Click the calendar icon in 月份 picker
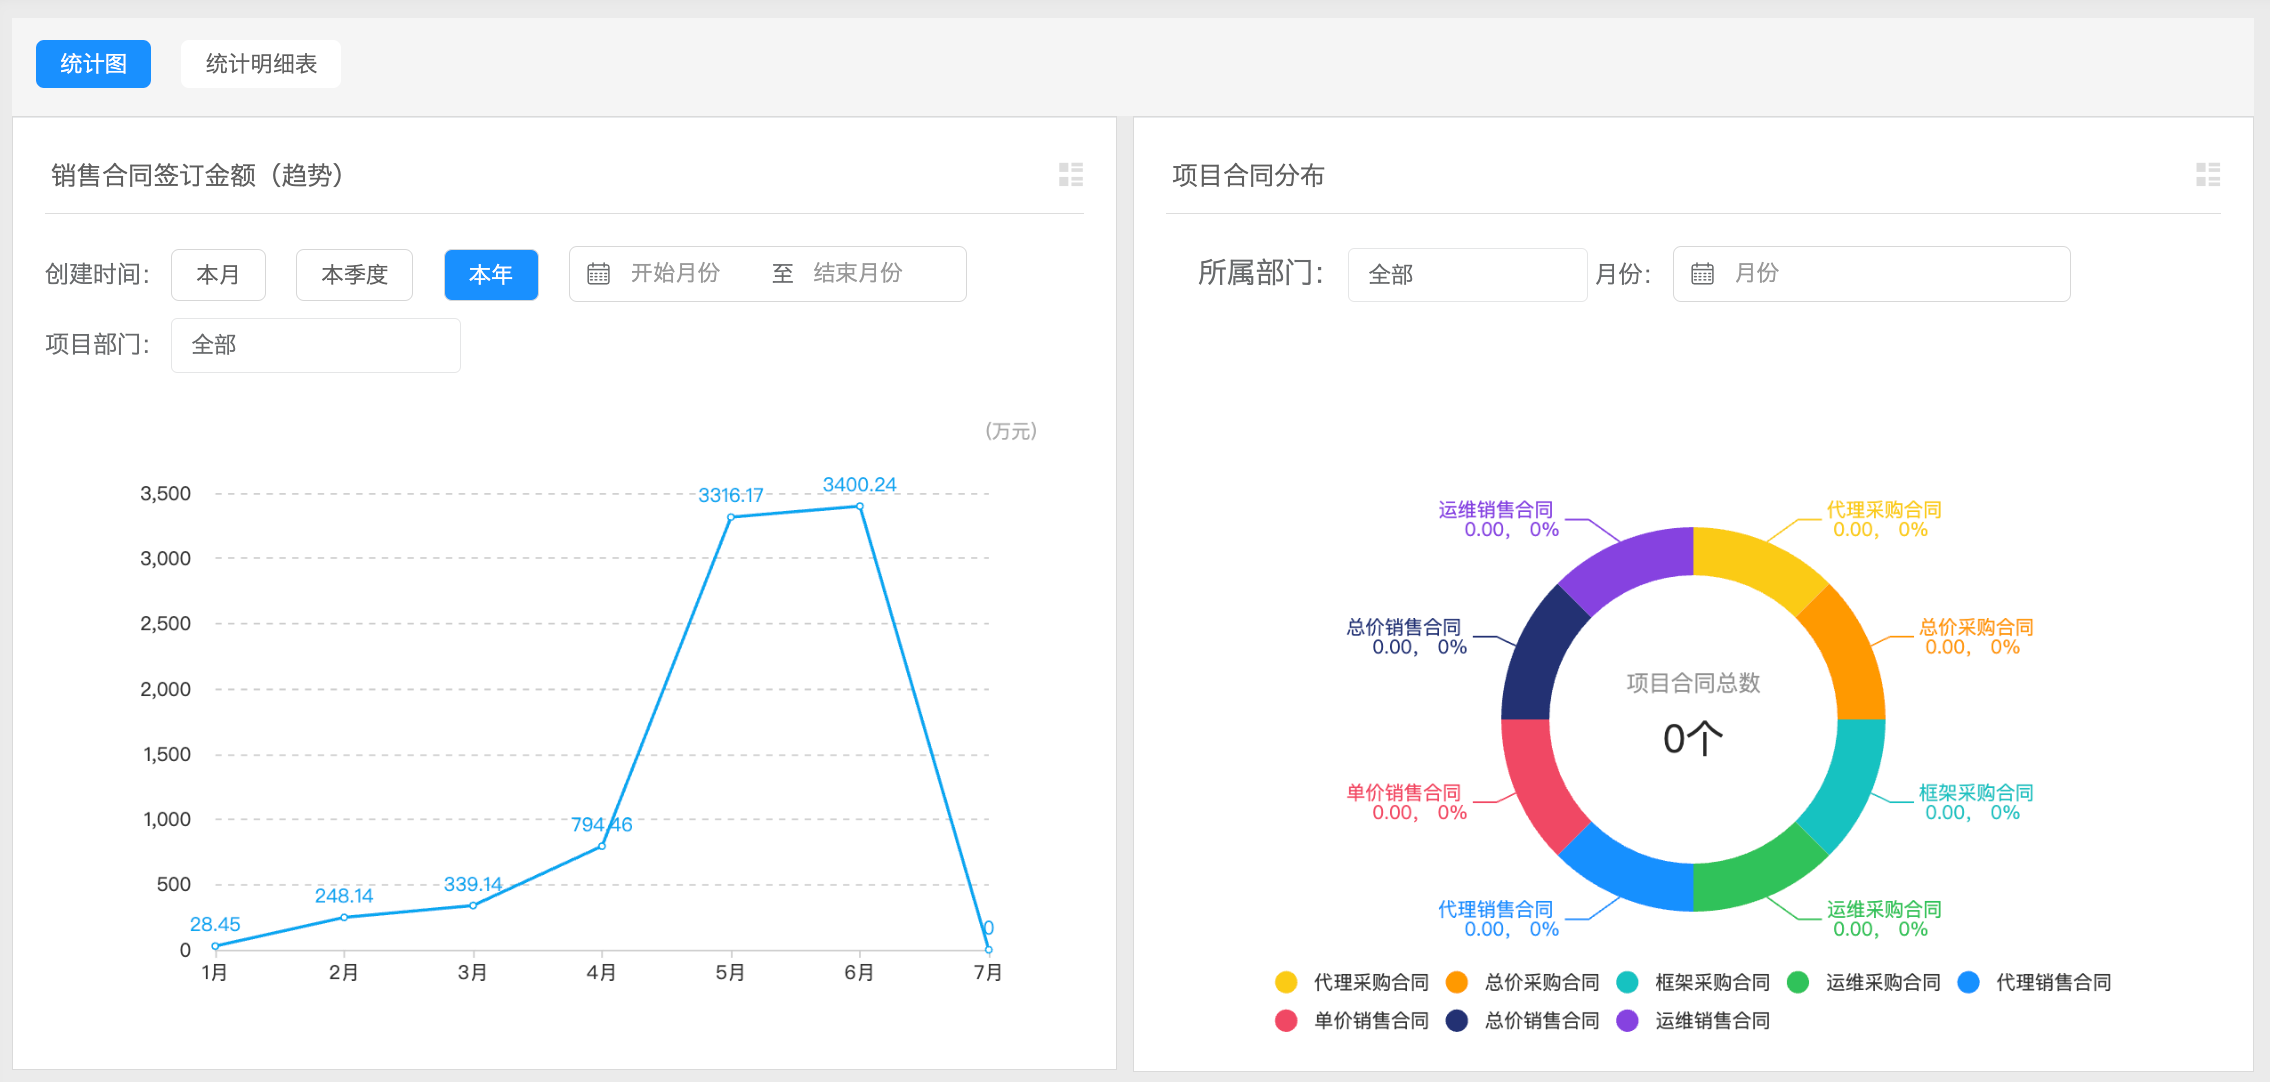Viewport: 2270px width, 1082px height. [1702, 274]
